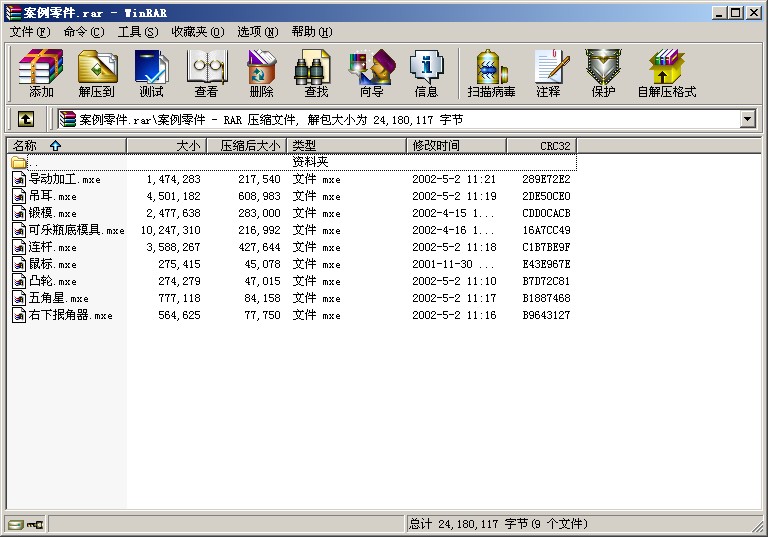The height and width of the screenshot is (537, 768).
Task: Sort by the 修改时间 column header
Action: tap(456, 146)
